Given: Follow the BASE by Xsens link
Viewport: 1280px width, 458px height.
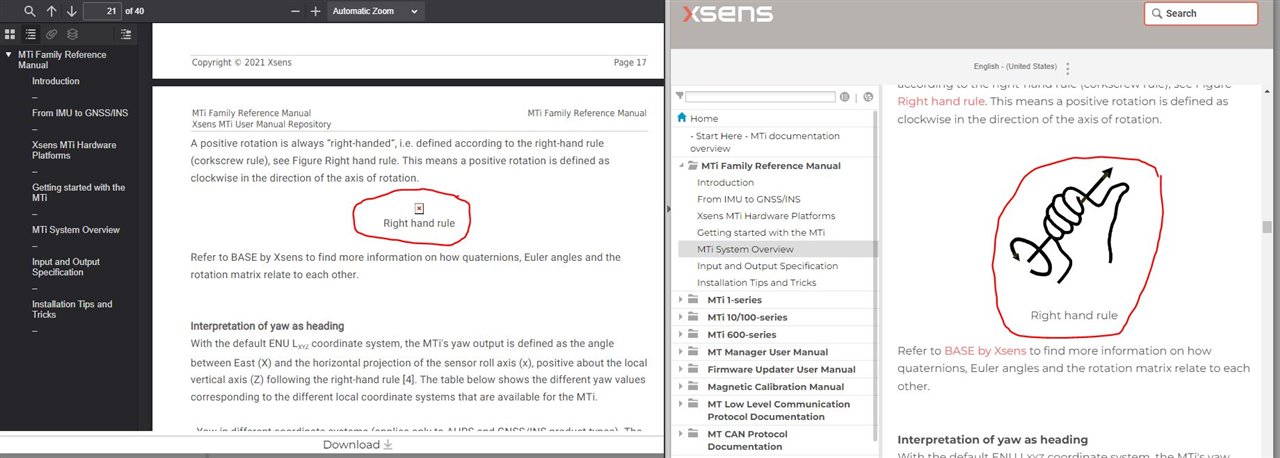Looking at the screenshot, I should click(x=985, y=351).
